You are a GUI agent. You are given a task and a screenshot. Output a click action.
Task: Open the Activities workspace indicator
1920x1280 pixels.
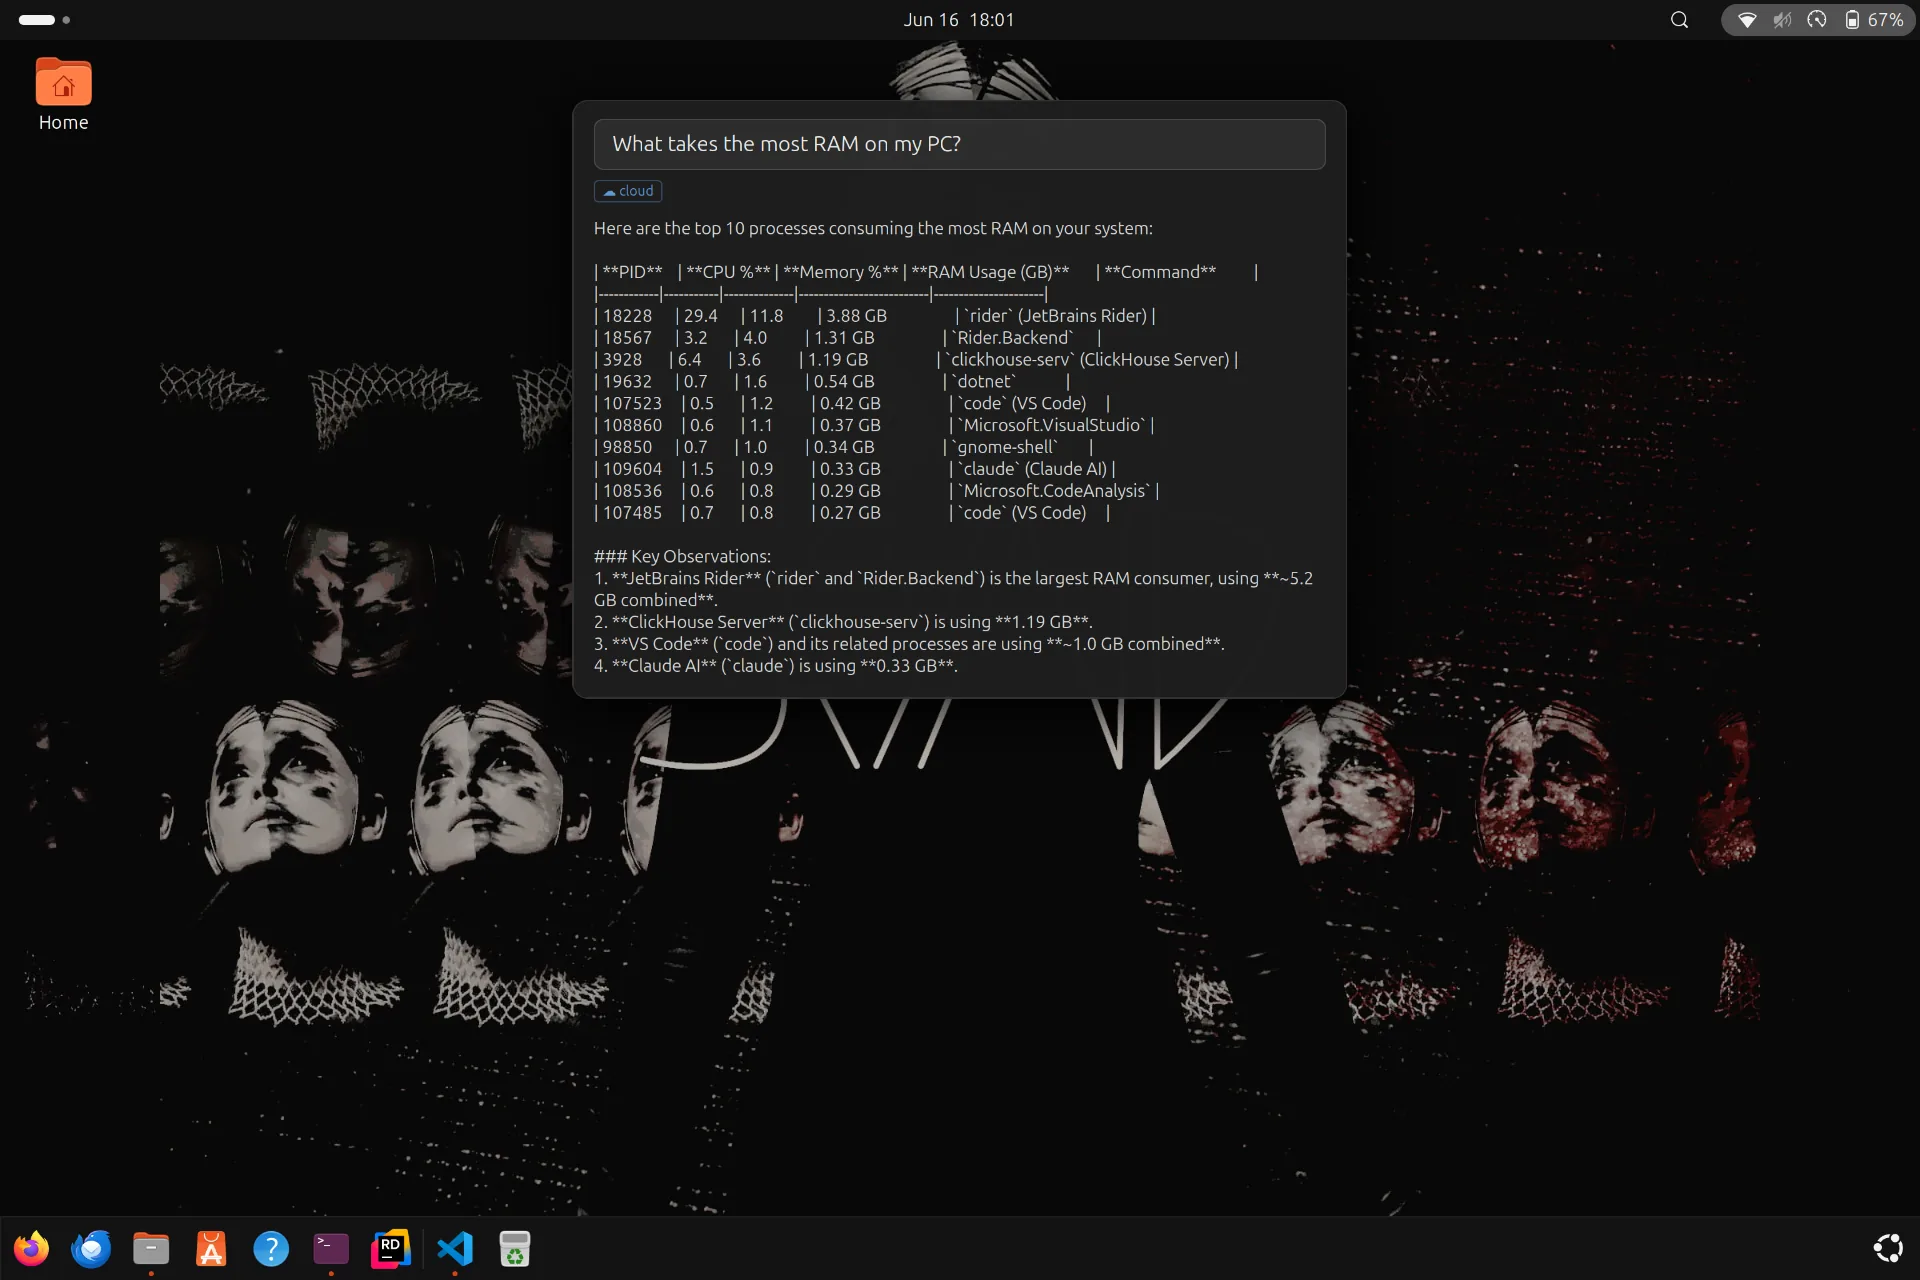coord(44,20)
